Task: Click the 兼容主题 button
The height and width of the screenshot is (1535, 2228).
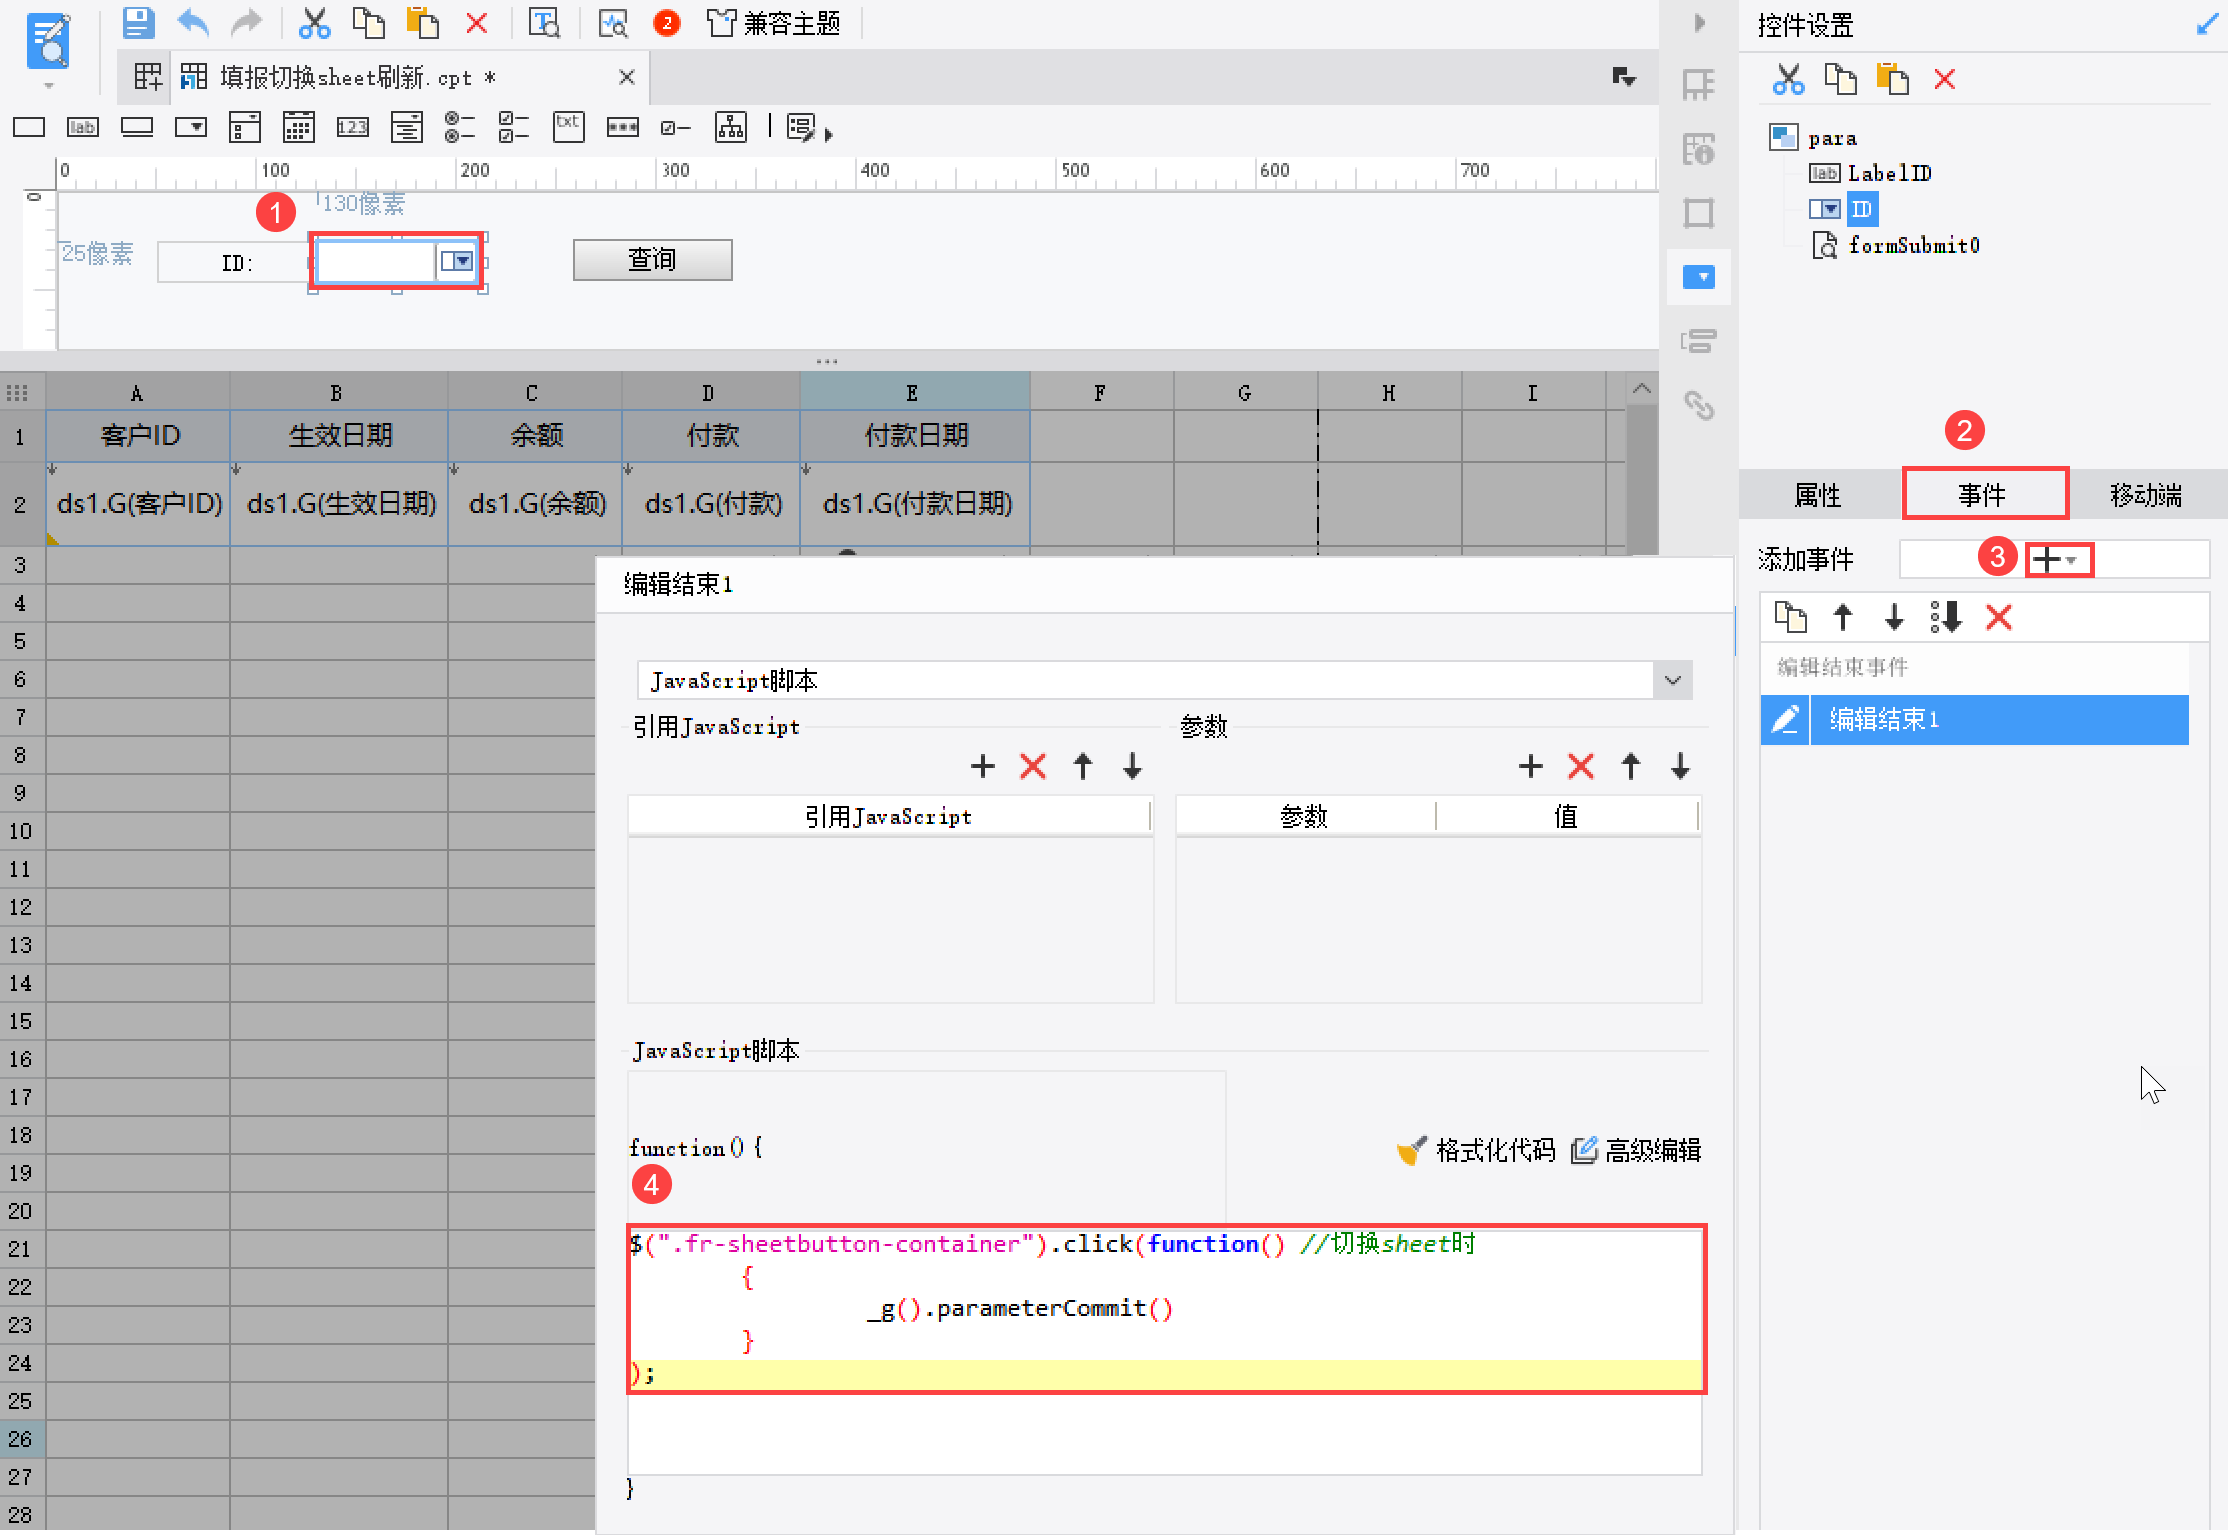Action: [x=774, y=22]
